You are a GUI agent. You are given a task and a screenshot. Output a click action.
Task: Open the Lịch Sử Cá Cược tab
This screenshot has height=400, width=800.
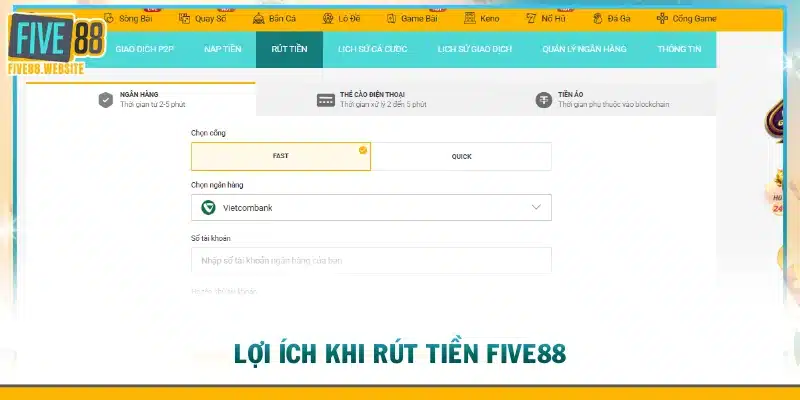[x=372, y=49]
